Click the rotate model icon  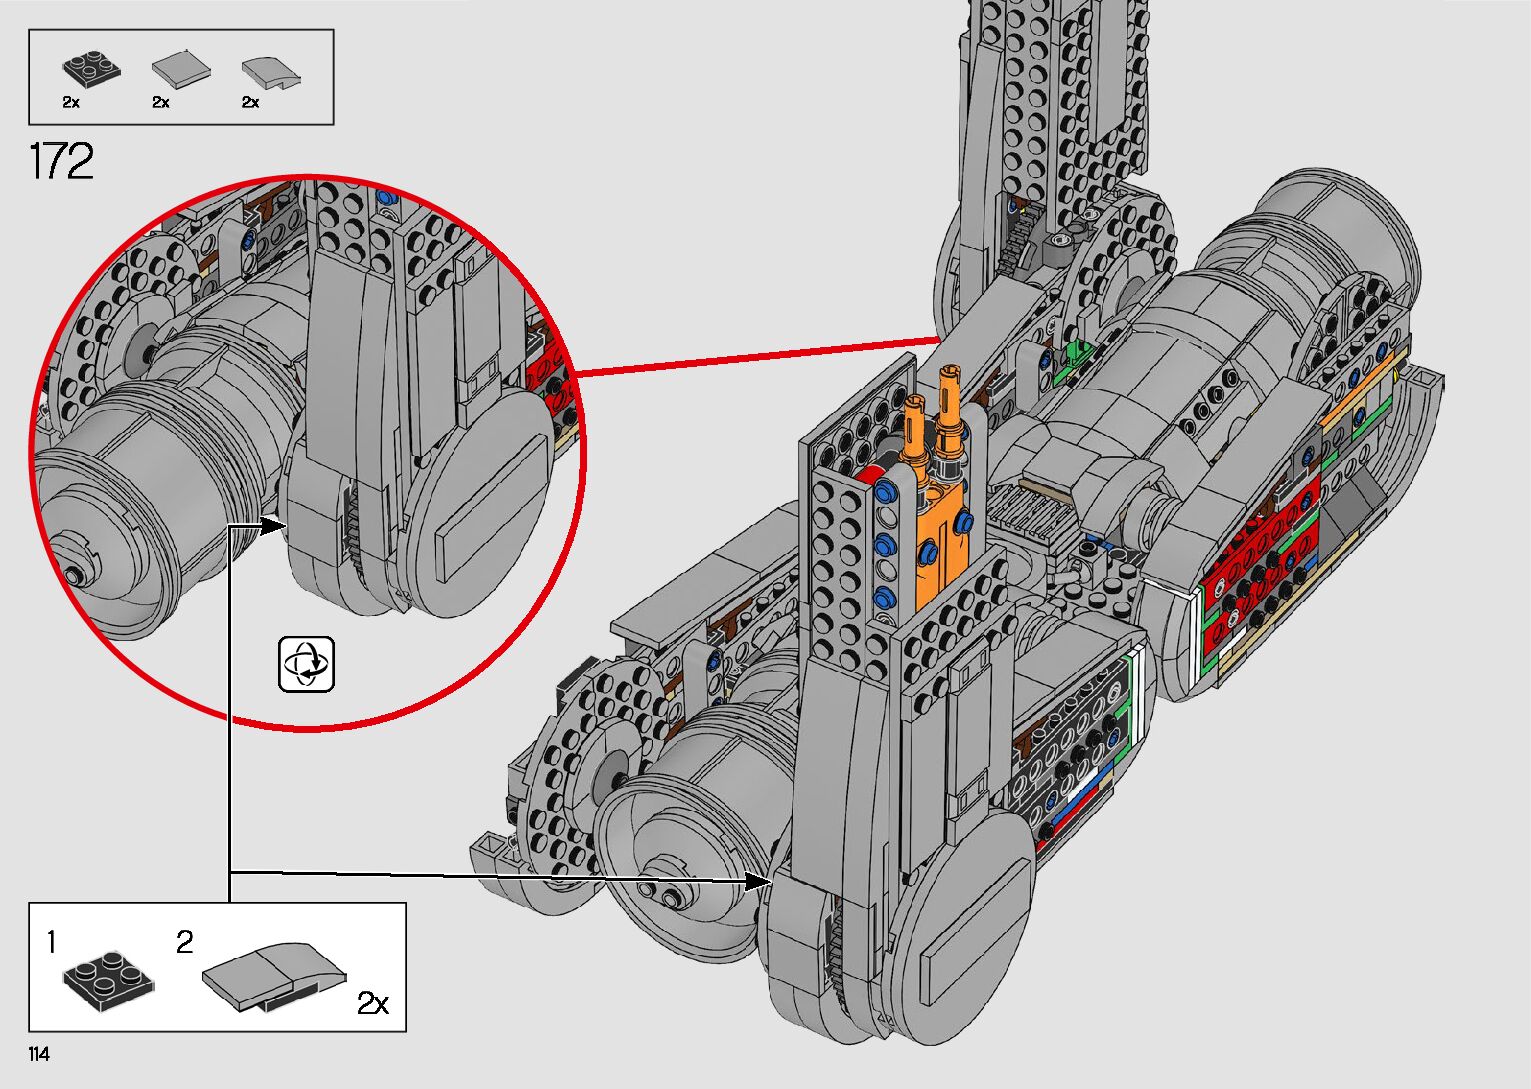306,663
